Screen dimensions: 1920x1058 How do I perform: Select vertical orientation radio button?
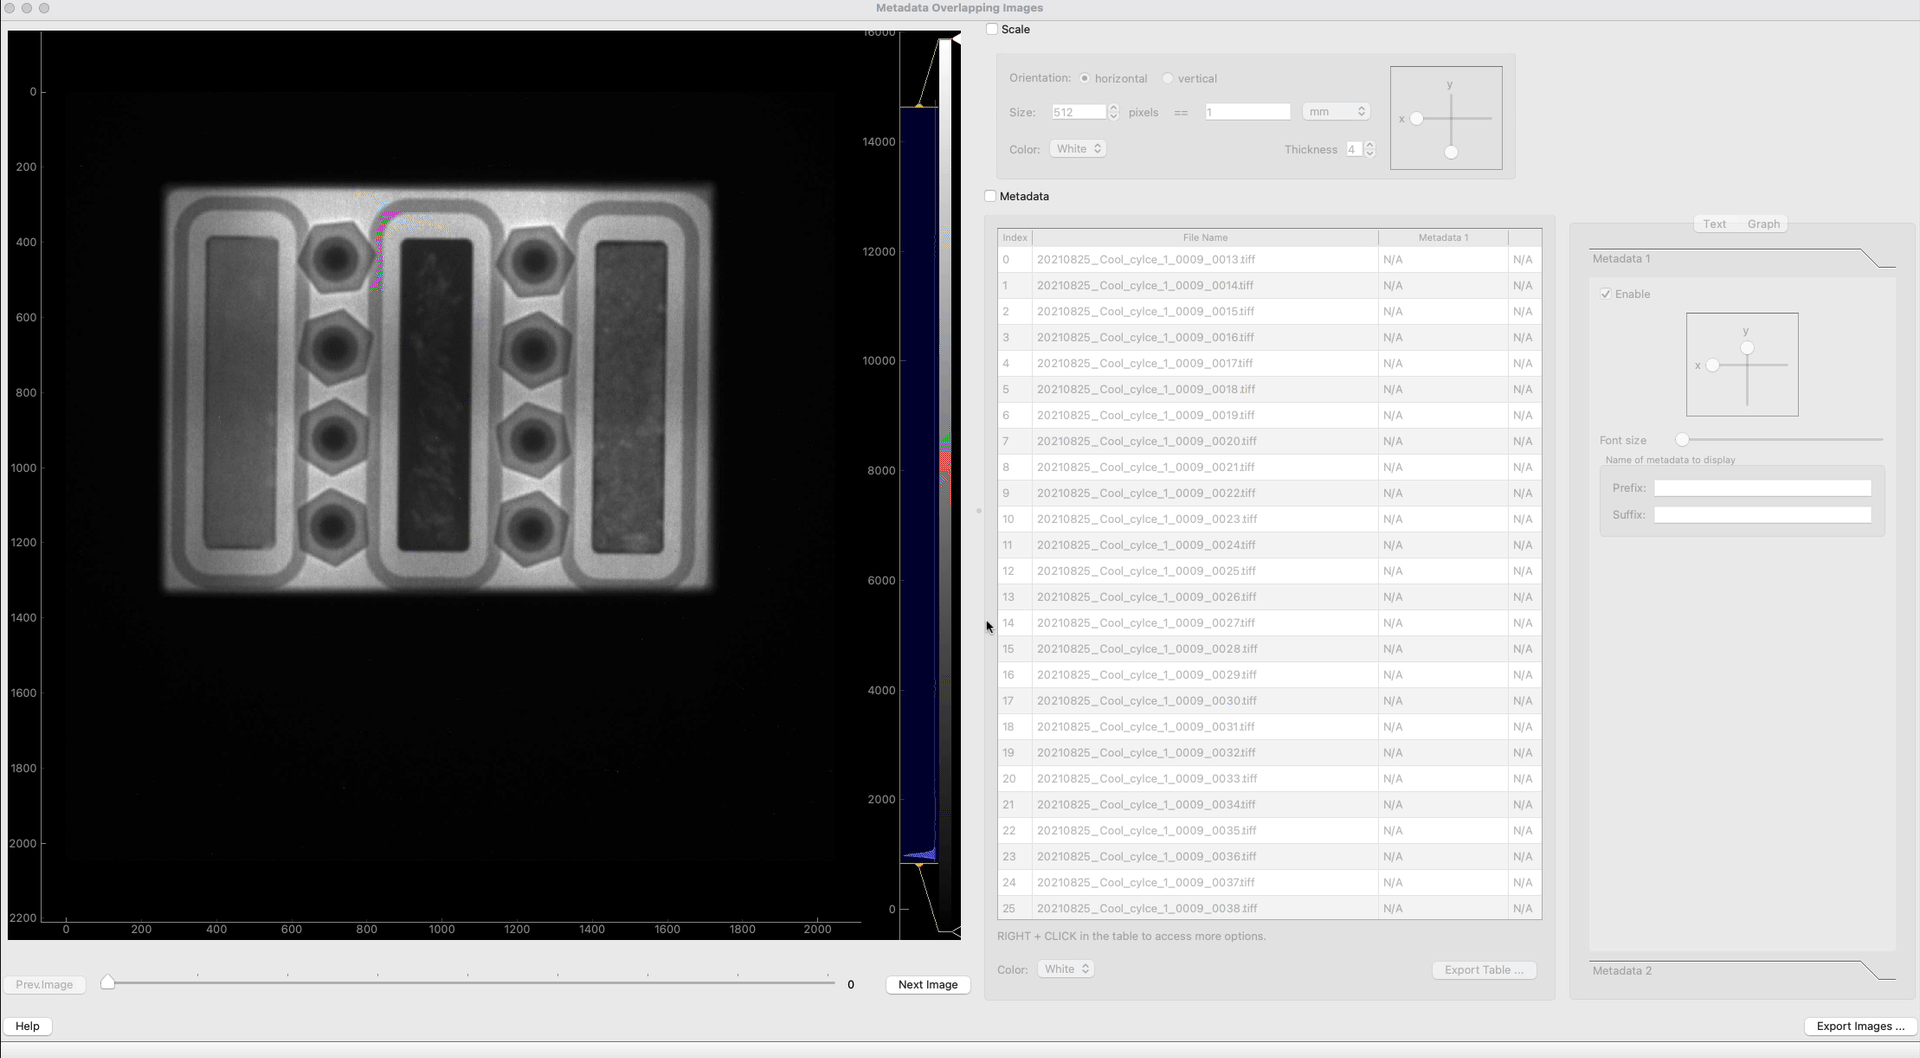tap(1167, 78)
